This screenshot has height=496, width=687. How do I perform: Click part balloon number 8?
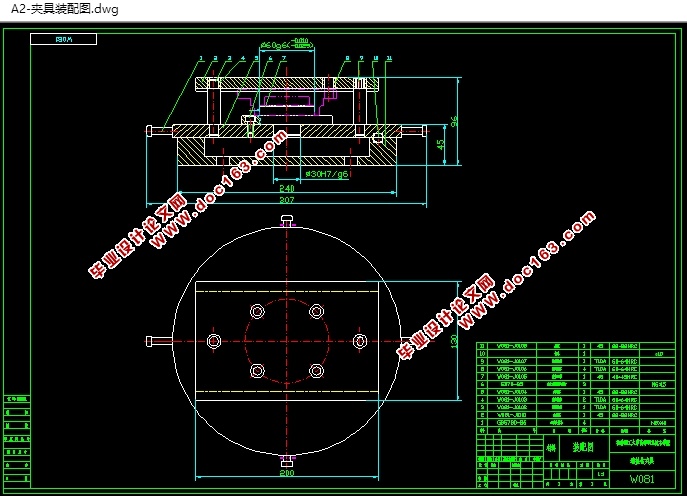point(347,58)
